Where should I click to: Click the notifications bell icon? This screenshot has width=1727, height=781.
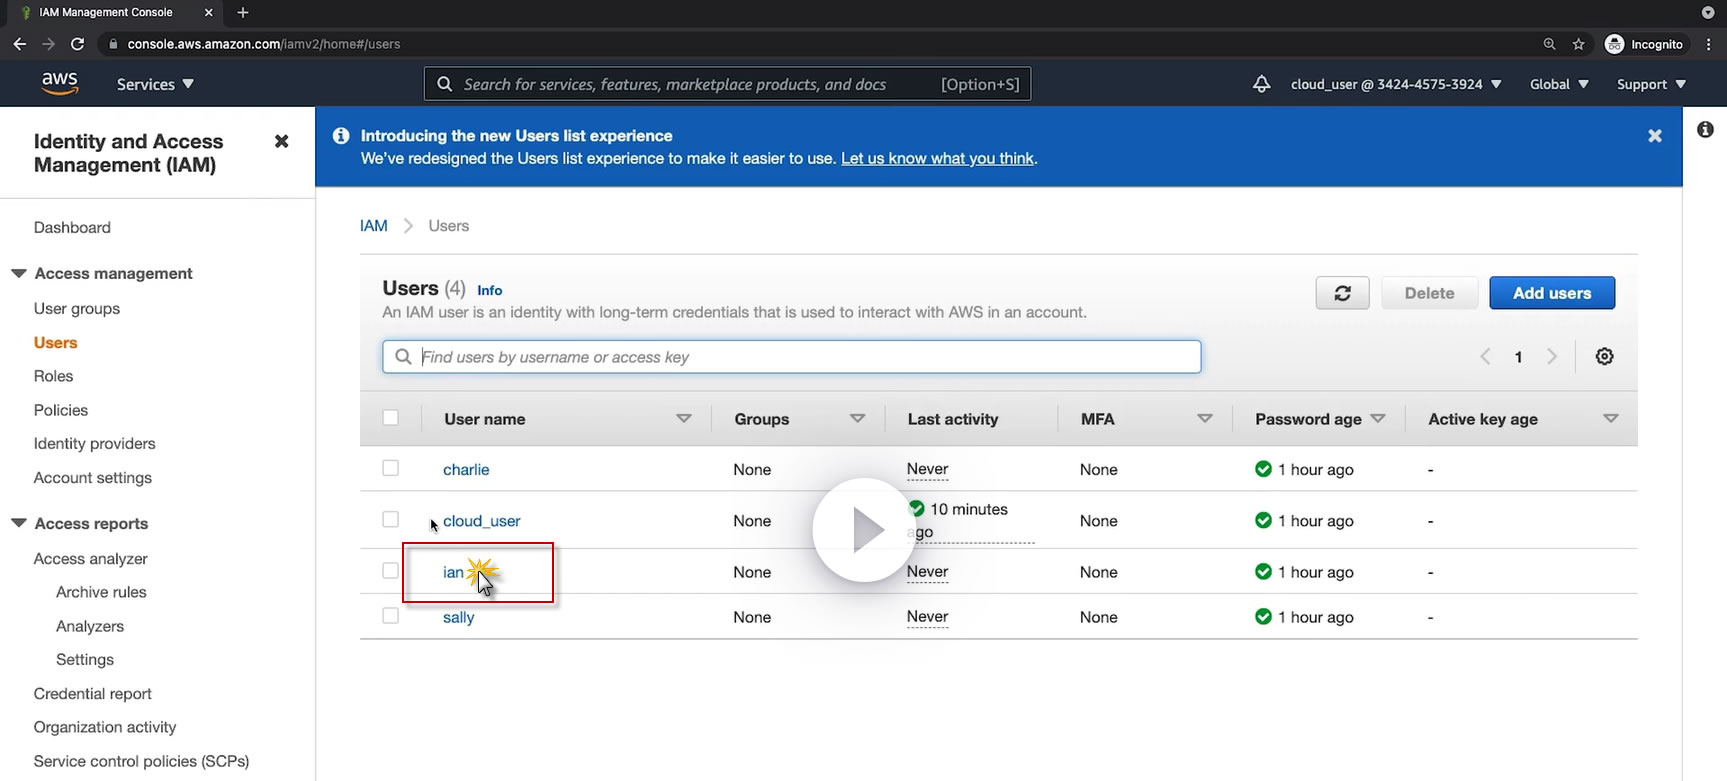point(1261,84)
